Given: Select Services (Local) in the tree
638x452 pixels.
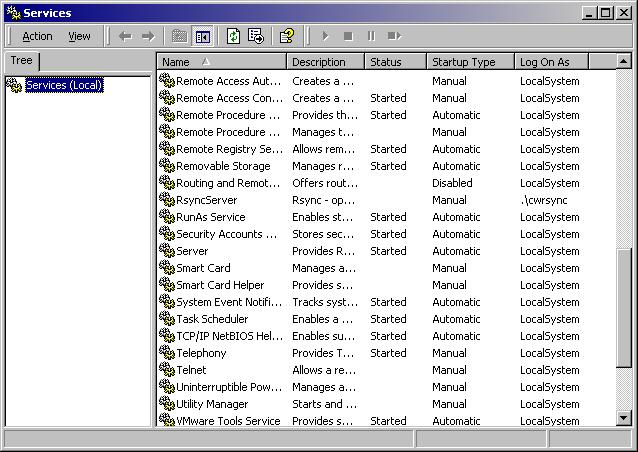Looking at the screenshot, I should (64, 85).
